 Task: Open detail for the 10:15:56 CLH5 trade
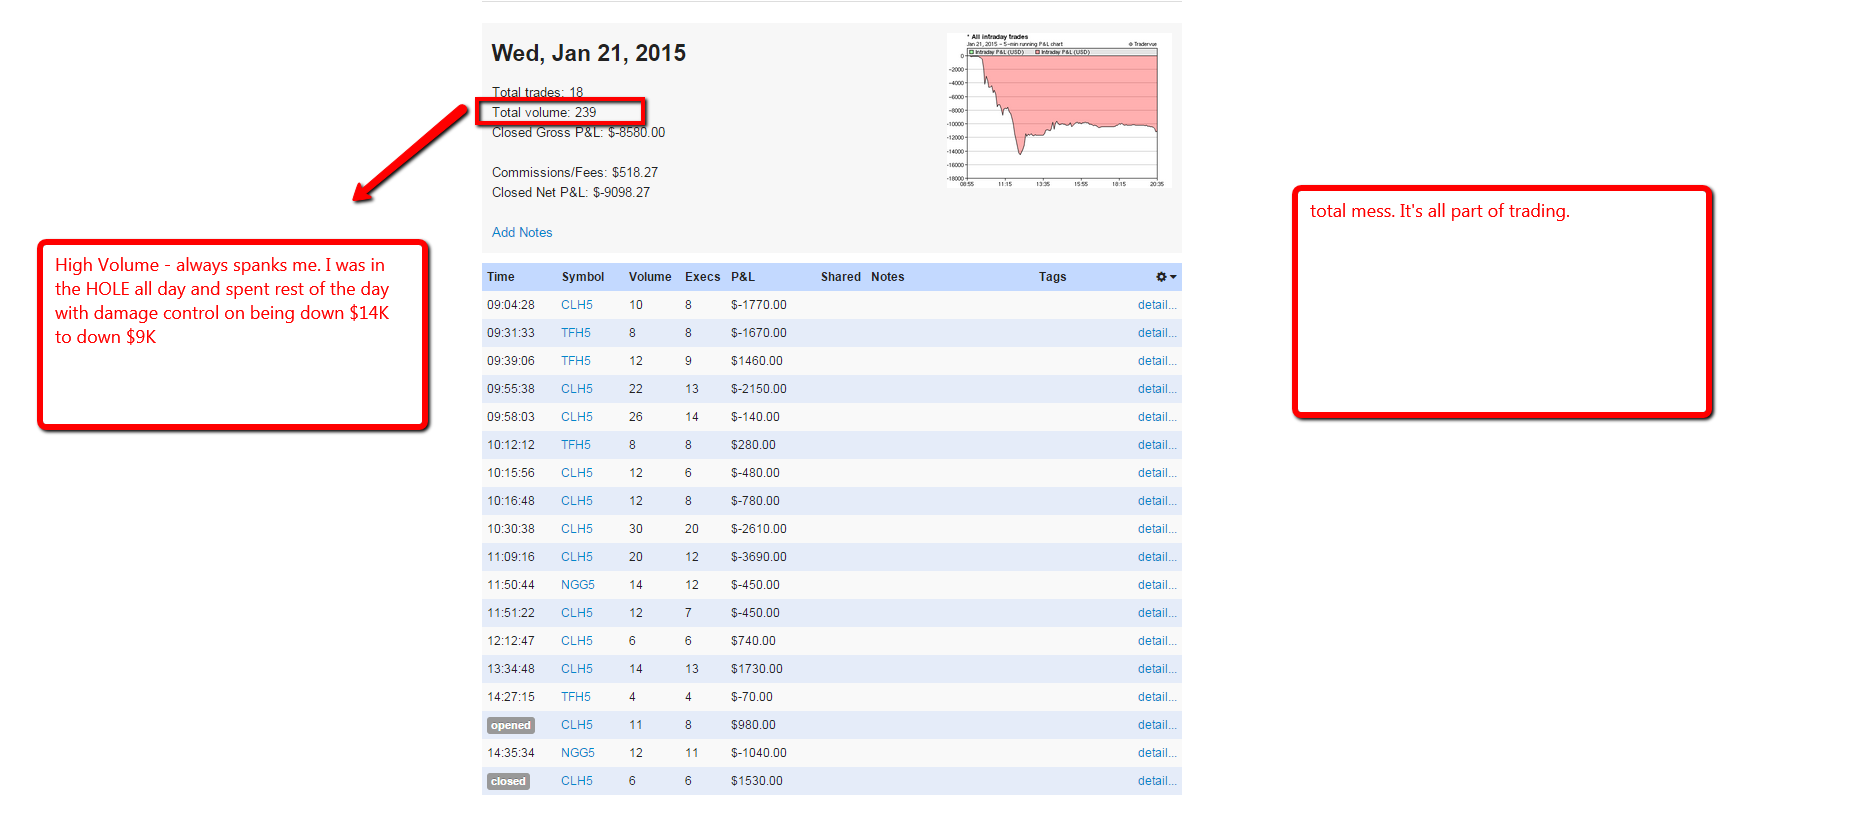coord(1157,473)
